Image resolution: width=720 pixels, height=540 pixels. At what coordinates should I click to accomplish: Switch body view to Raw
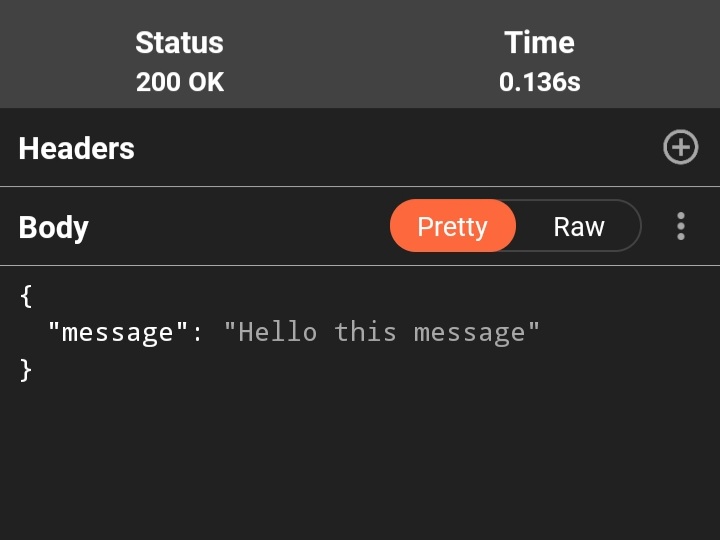pyautogui.click(x=579, y=226)
